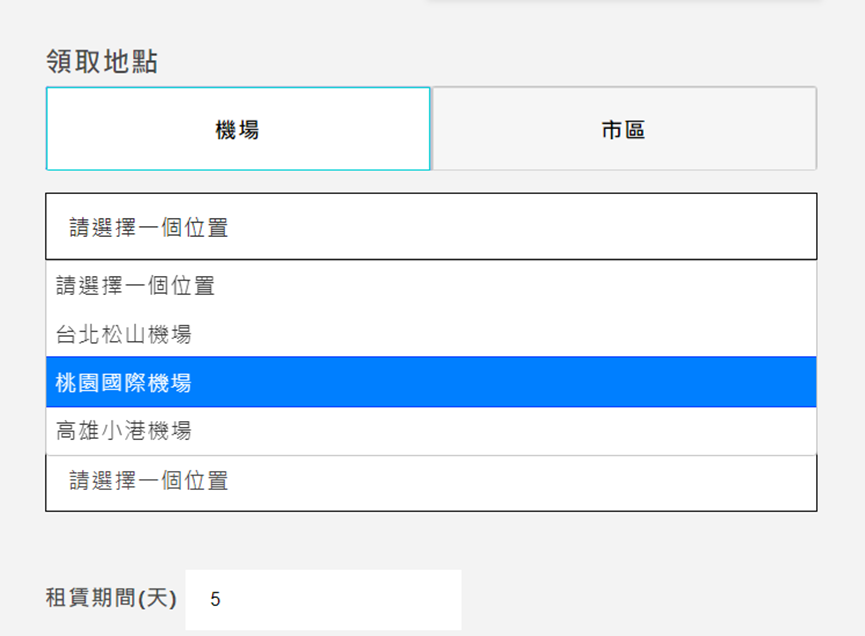The image size is (865, 636).
Task: Choose 台北松山機場 from the location list
Action: [x=431, y=334]
